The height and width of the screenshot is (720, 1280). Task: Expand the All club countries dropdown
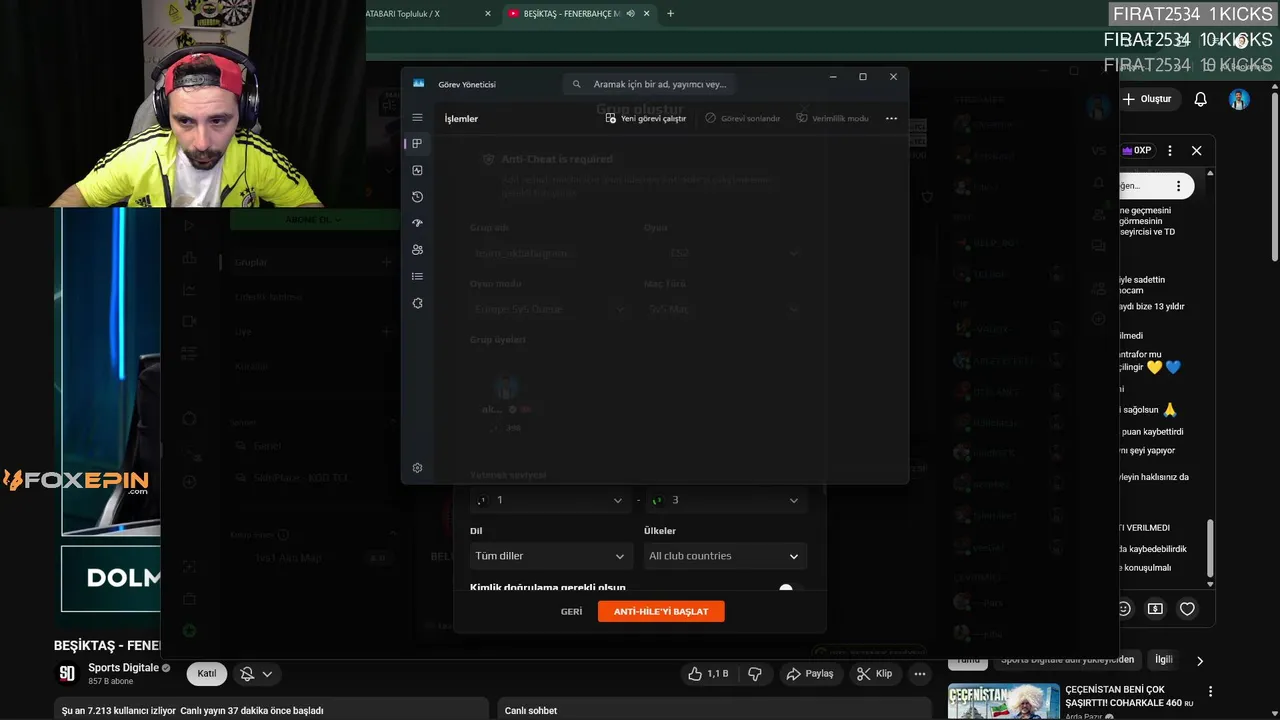pyautogui.click(x=725, y=556)
